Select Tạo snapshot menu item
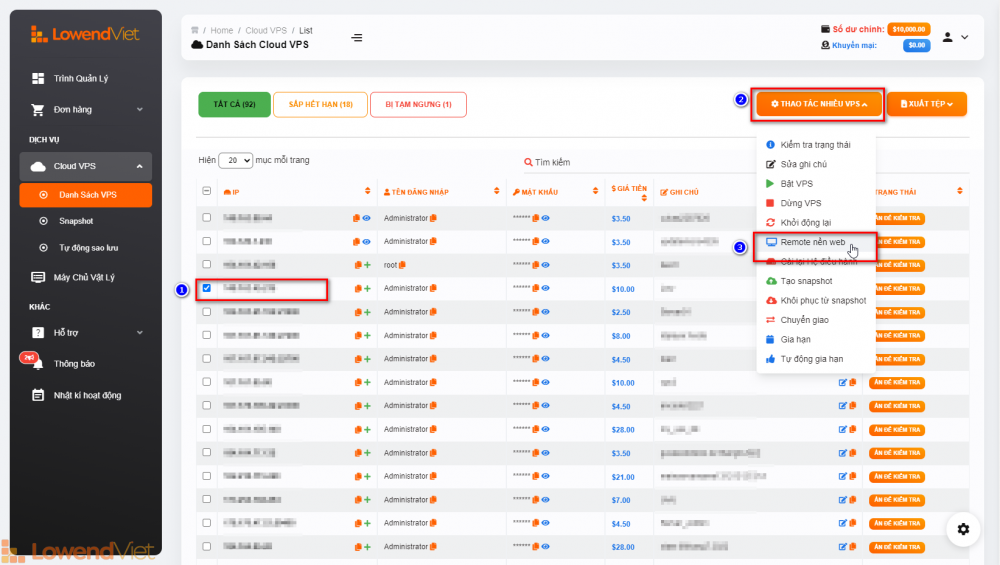Viewport: 1000px width, 565px height. (816, 281)
